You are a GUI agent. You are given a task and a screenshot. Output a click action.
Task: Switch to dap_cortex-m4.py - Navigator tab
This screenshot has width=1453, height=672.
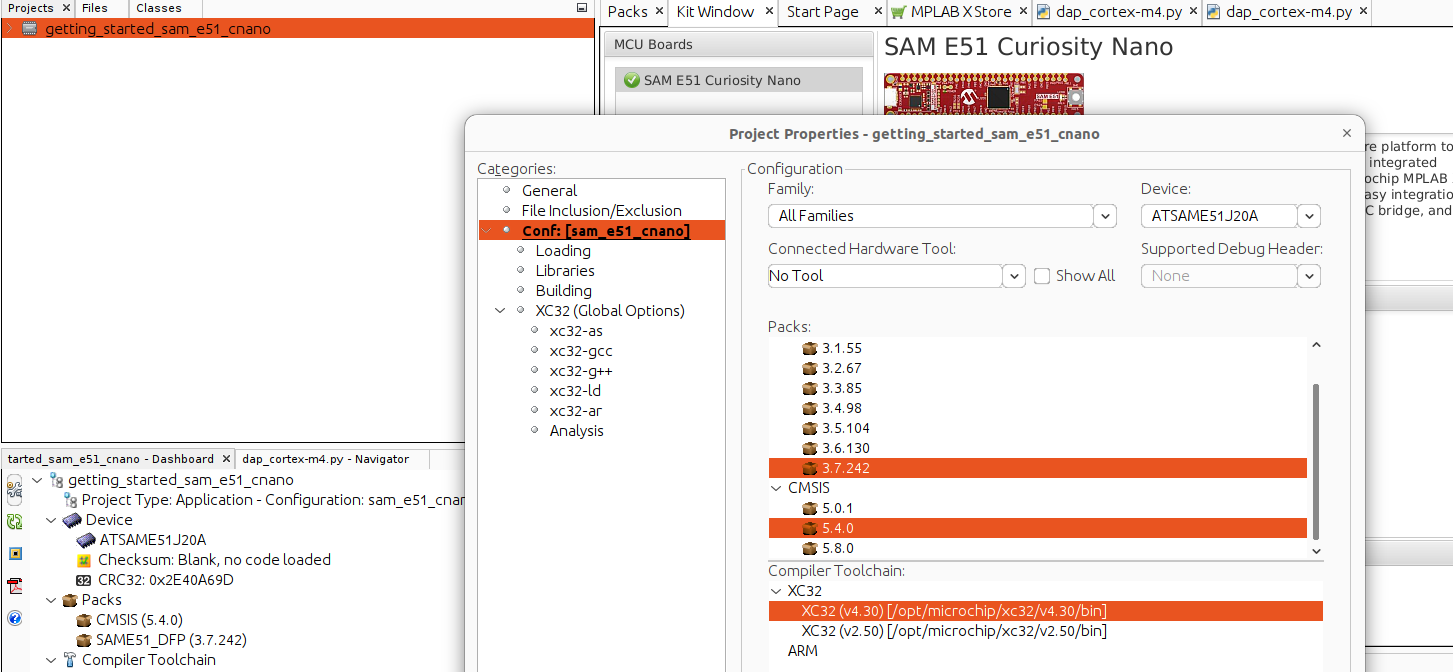(x=326, y=459)
